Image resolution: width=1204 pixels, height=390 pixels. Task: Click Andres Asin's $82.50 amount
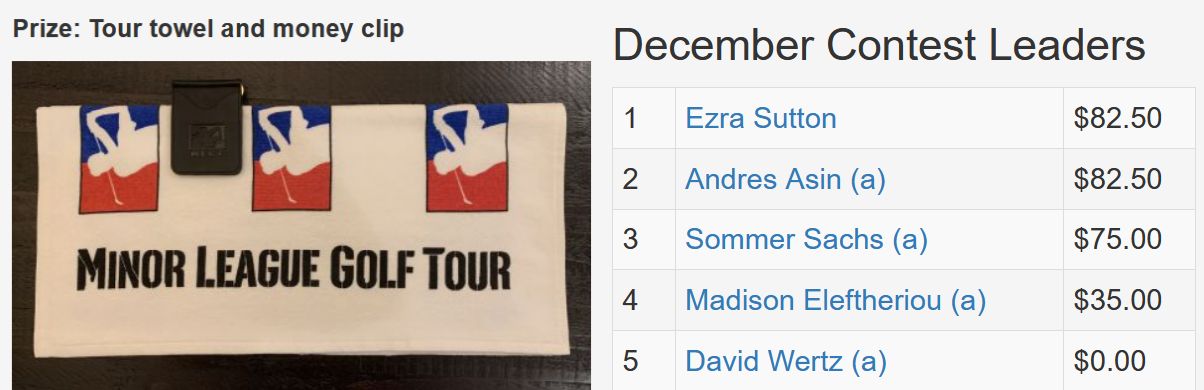(1129, 179)
